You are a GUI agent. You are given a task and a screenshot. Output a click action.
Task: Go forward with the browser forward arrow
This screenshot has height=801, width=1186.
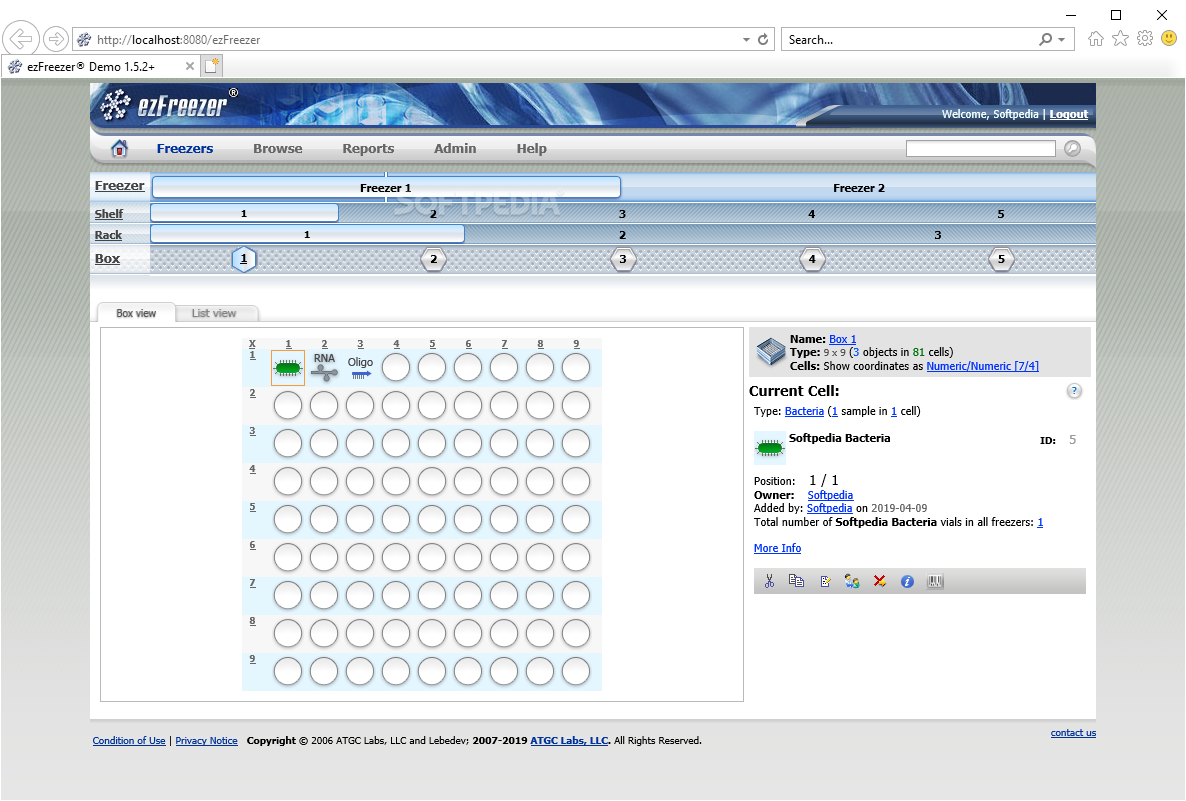[55, 39]
